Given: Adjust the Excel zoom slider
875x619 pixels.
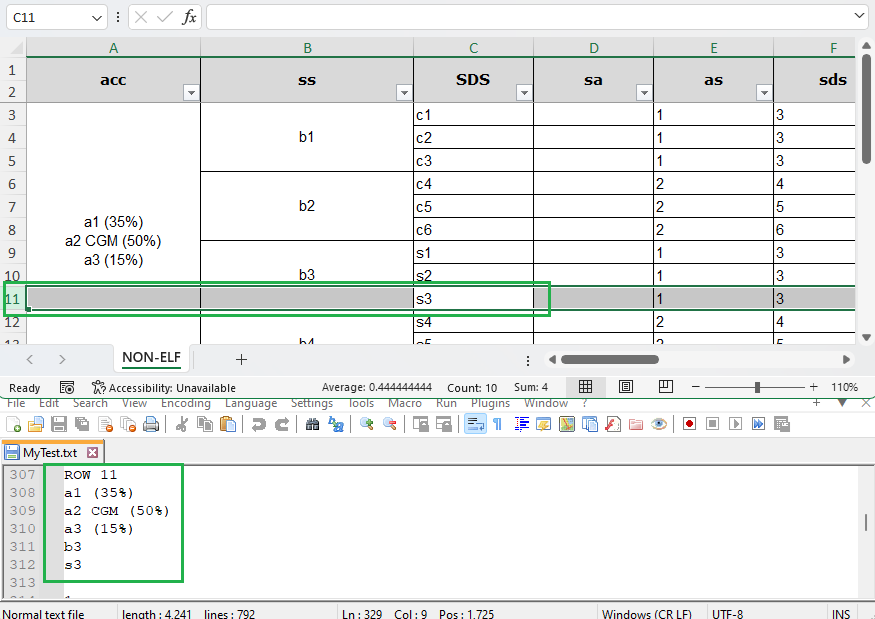Looking at the screenshot, I should [757, 387].
